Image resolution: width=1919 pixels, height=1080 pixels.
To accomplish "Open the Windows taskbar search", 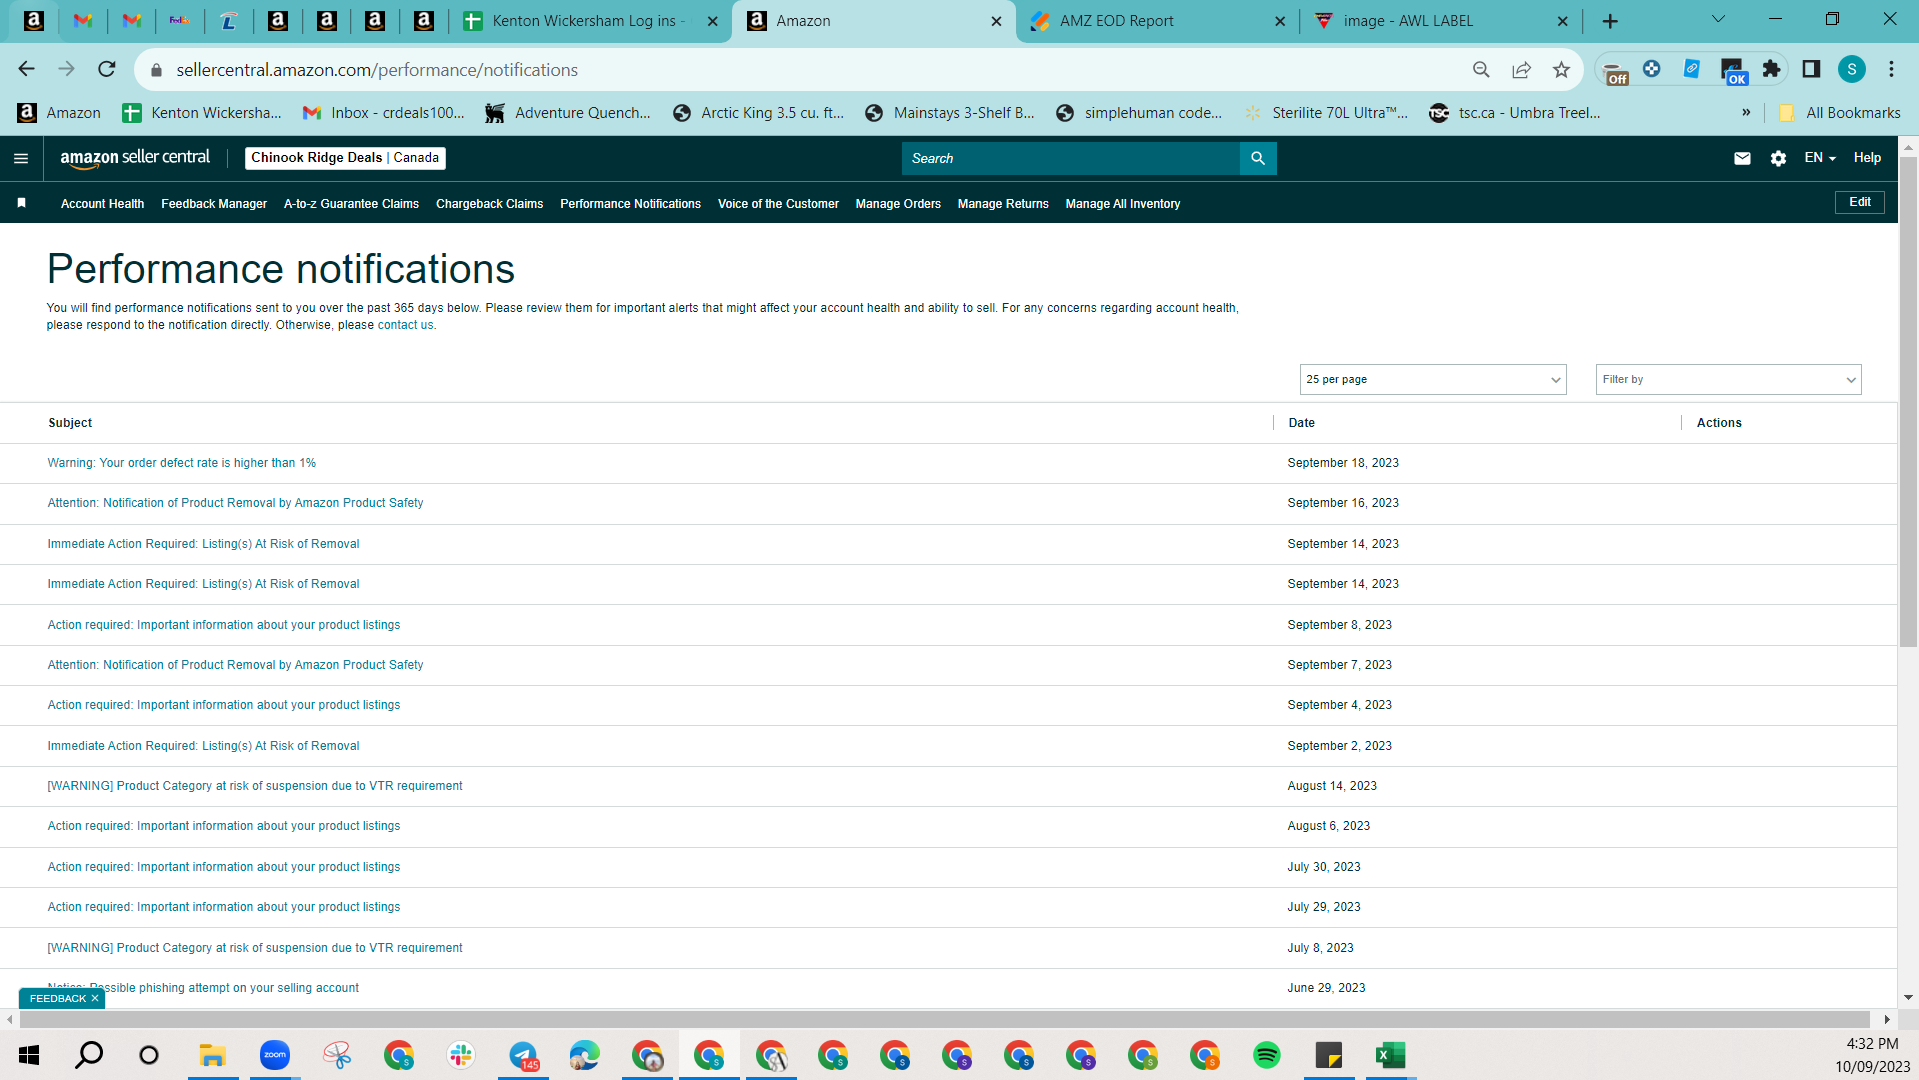I will (x=90, y=1055).
